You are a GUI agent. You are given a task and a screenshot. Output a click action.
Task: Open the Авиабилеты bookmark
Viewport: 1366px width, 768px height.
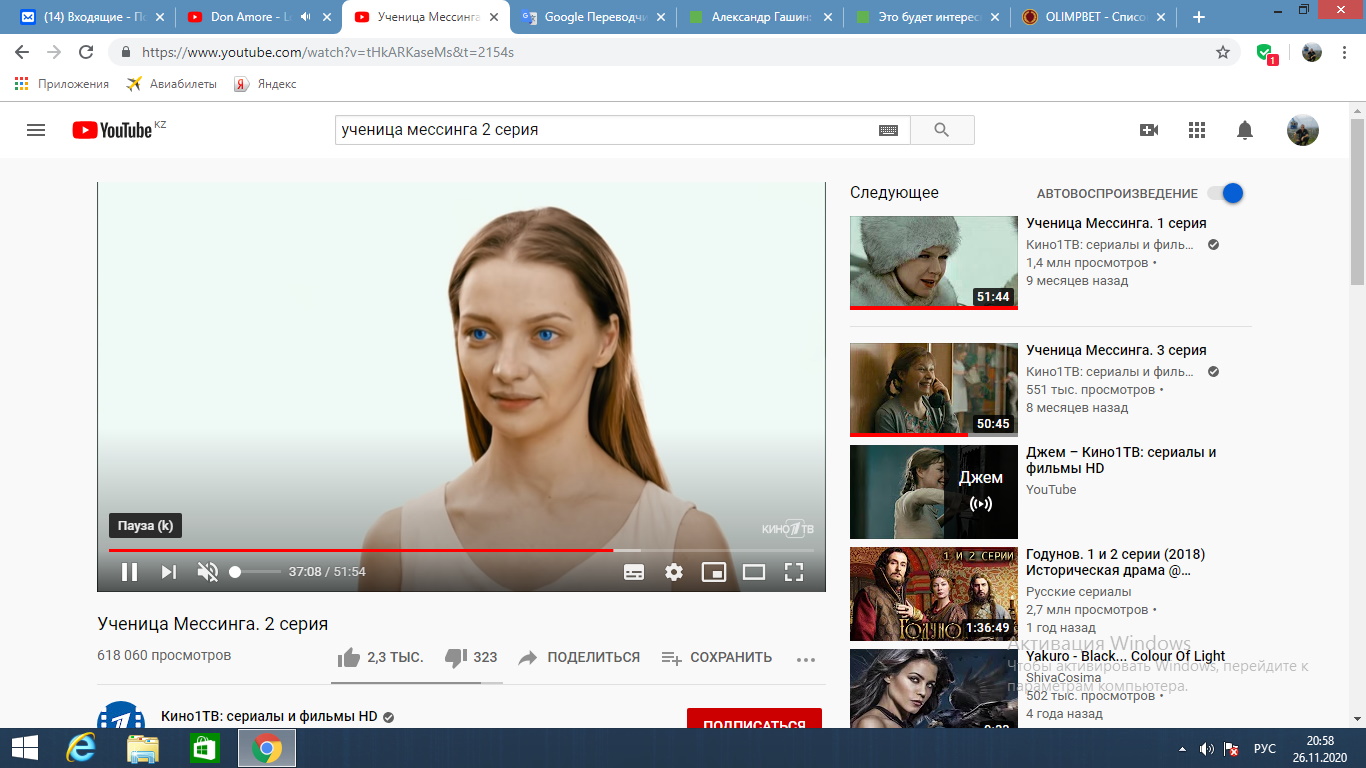click(171, 84)
